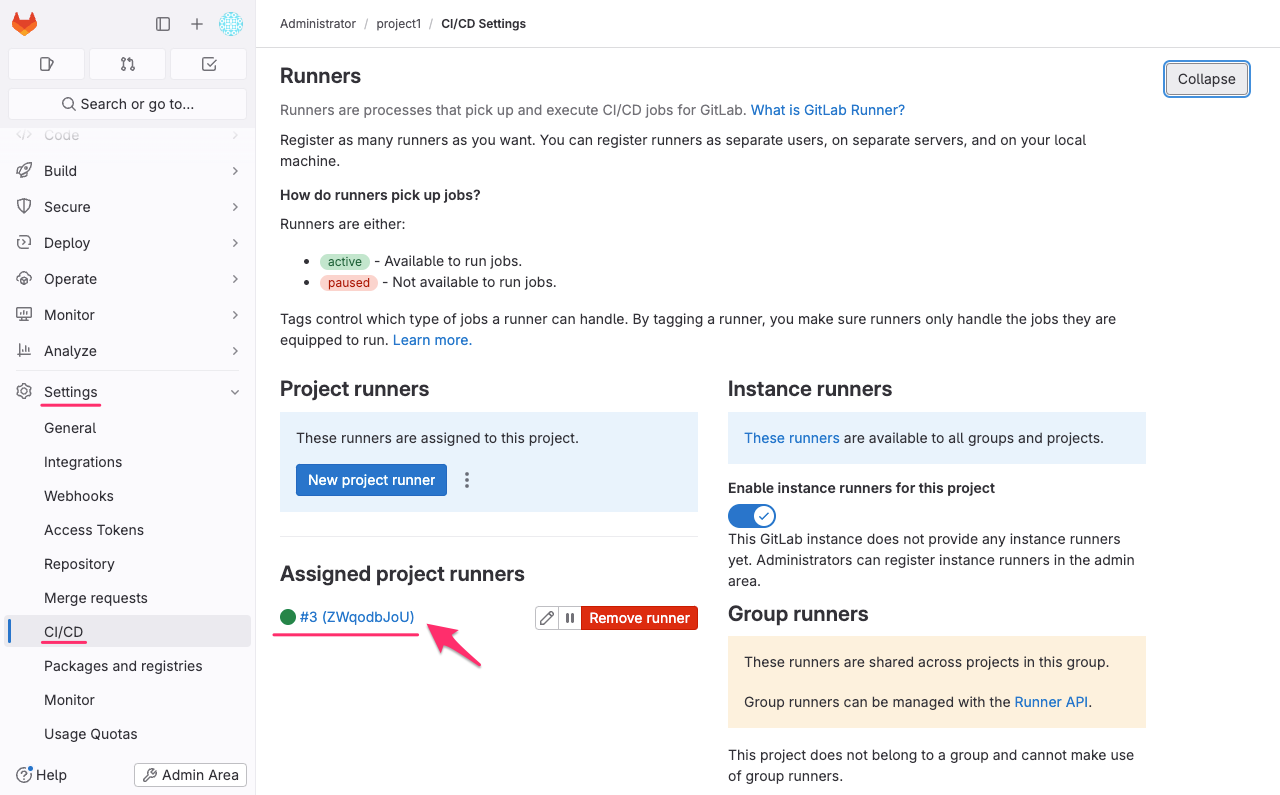Viewport: 1280px width, 795px height.
Task: Click the active status badge
Action: click(345, 262)
